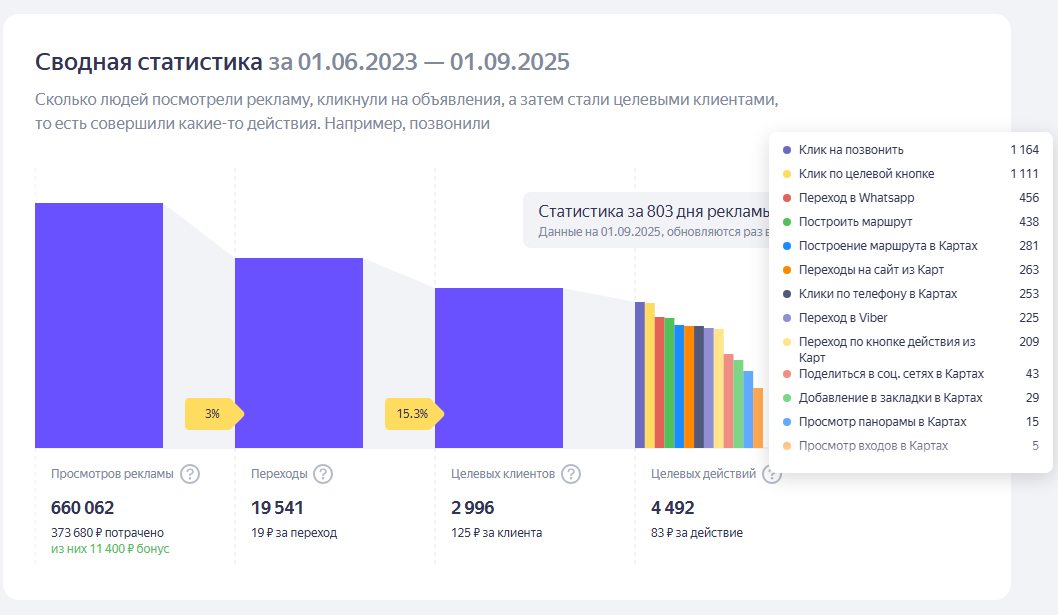This screenshot has height=615, width=1058.
Task: Select legend row Клики по телефону в Картах
Action: point(911,294)
